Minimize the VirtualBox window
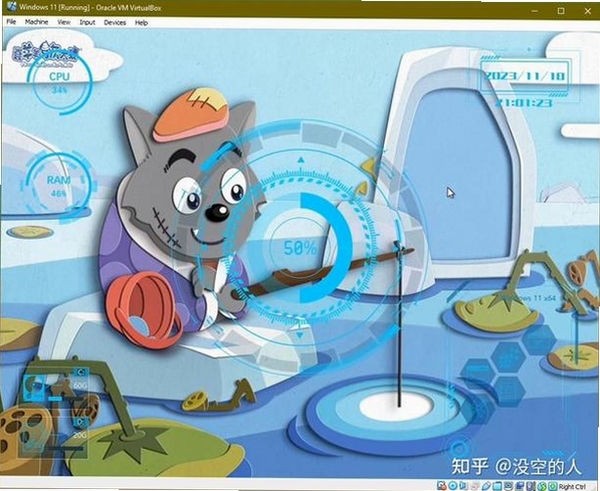600x491 pixels. 535,11
